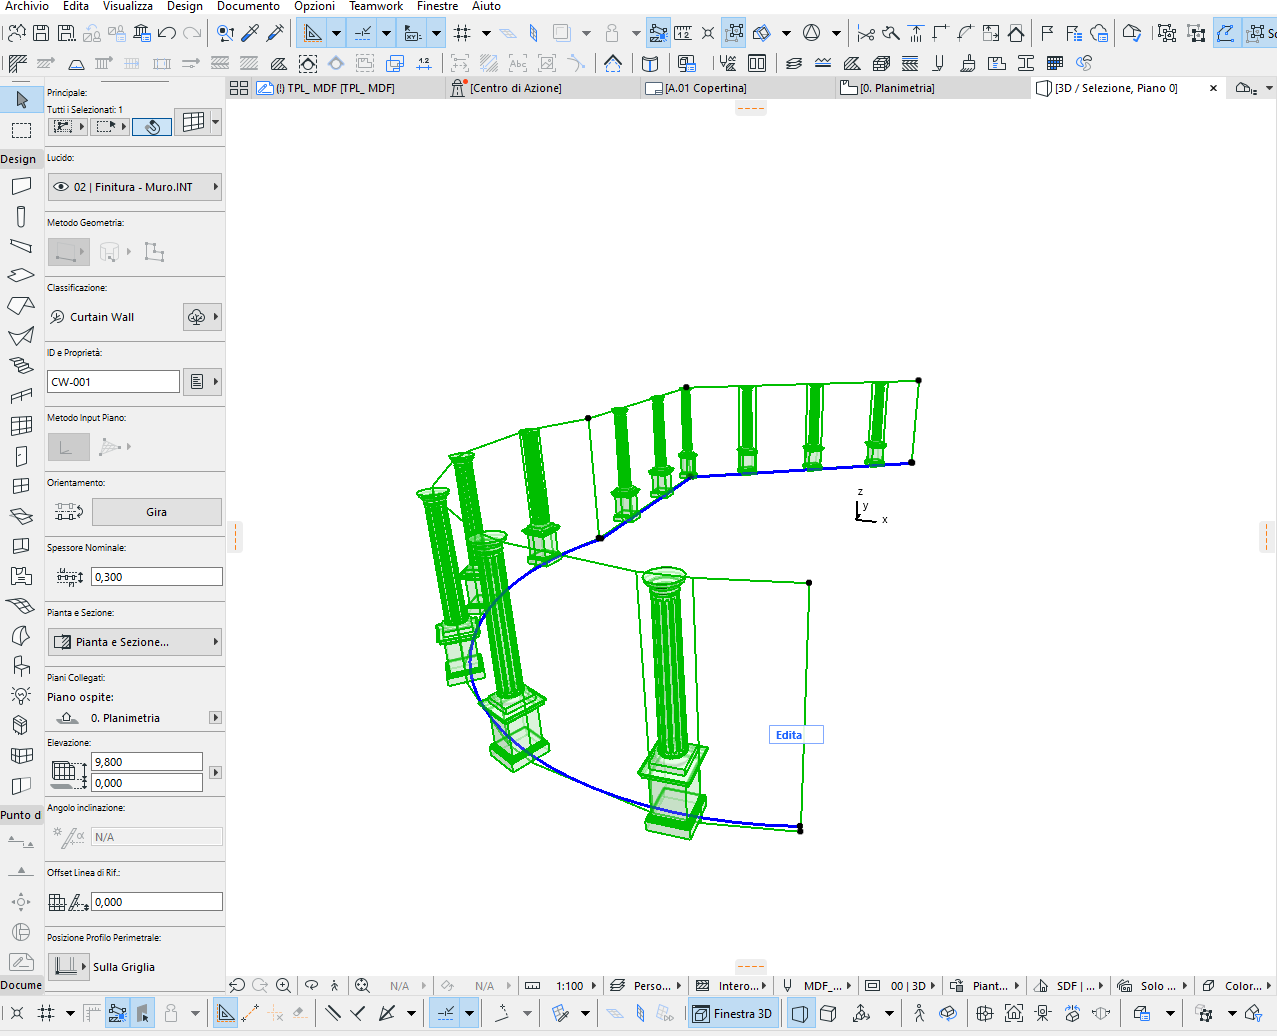The image size is (1277, 1036).
Task: Activate the Explore walk-mode person icon
Action: pos(334,986)
